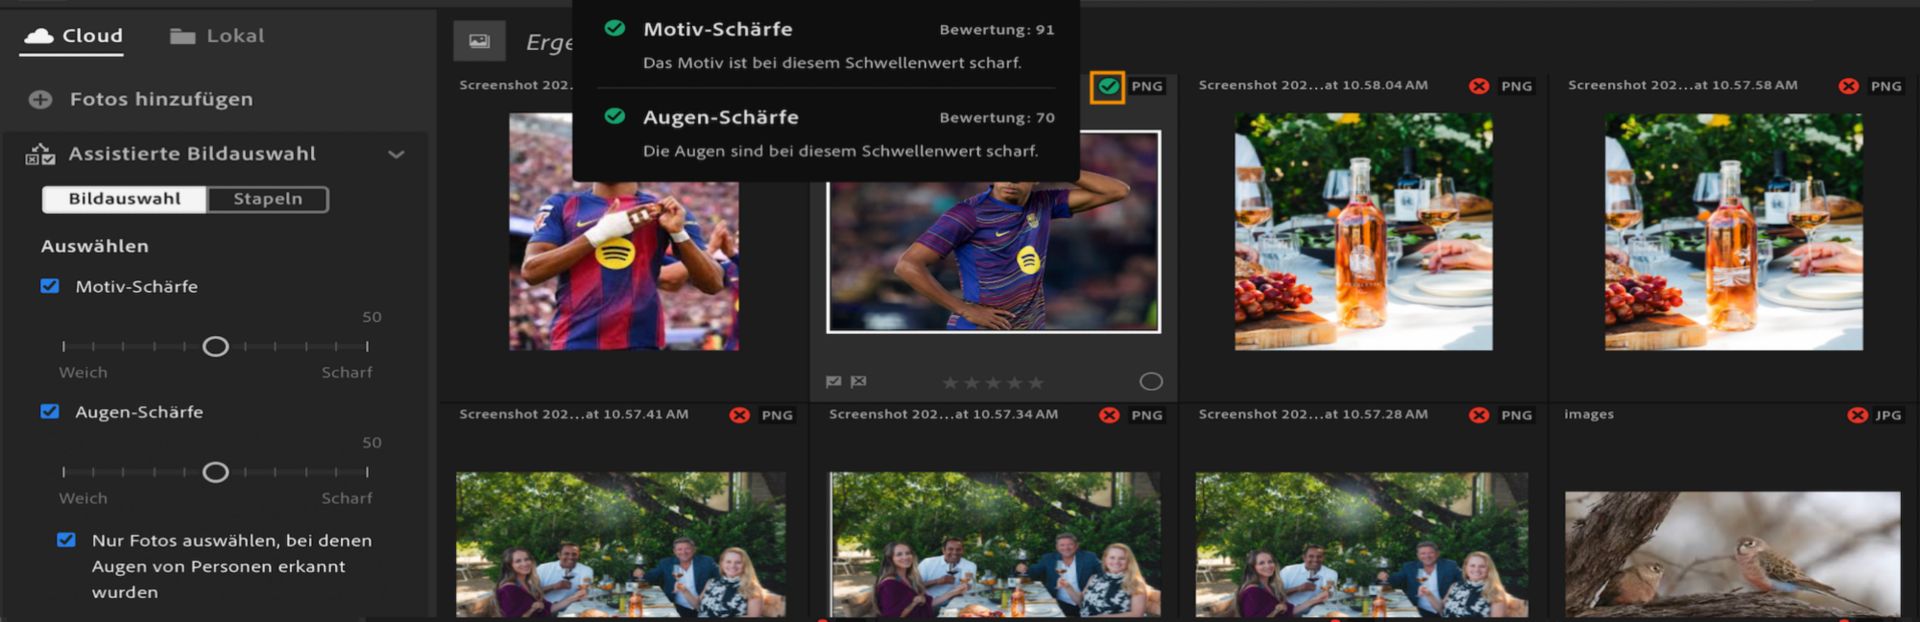Select the birds photo named images
Viewport: 1920px width, 622px height.
click(x=1732, y=554)
